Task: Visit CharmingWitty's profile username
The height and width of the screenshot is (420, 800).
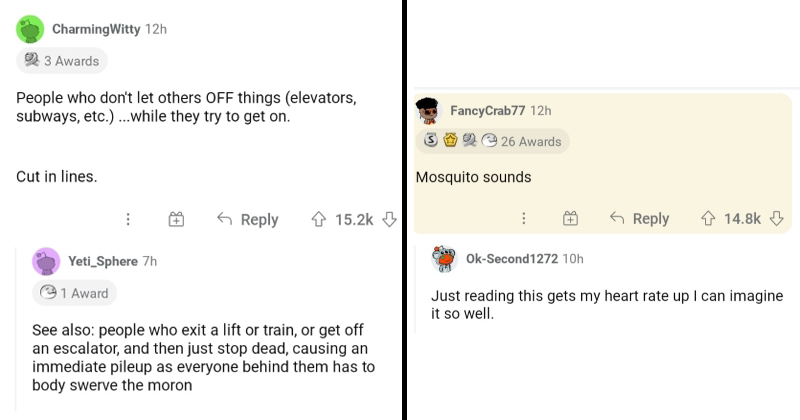Action: [97, 29]
